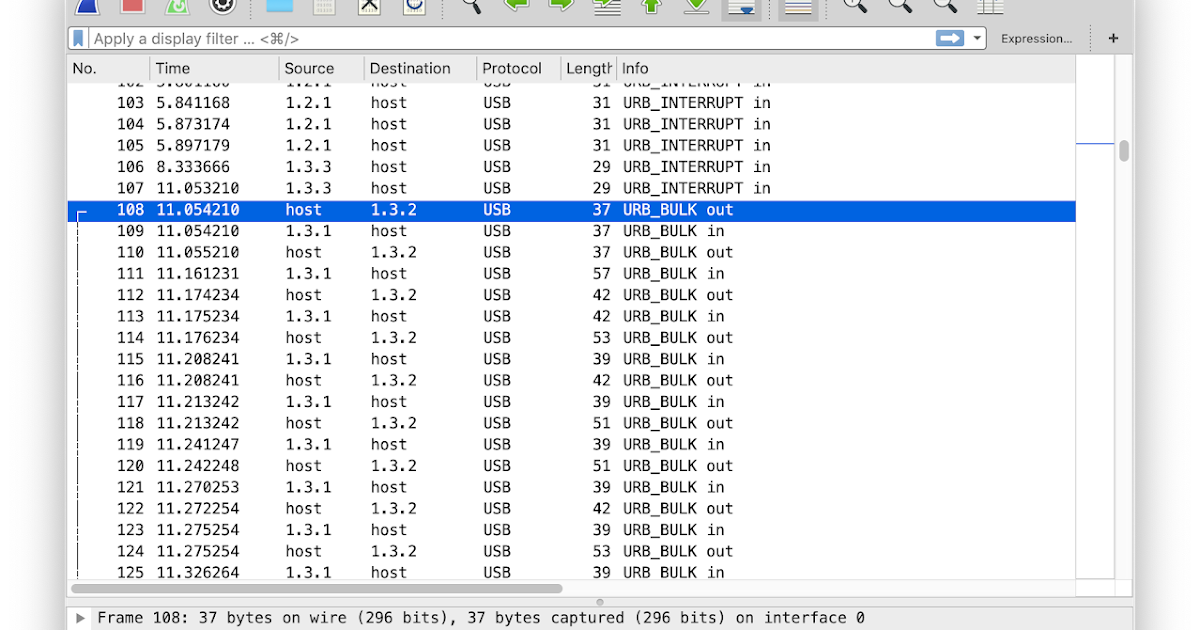Add a new filter button with plus
The width and height of the screenshot is (1200, 630).
[1113, 38]
